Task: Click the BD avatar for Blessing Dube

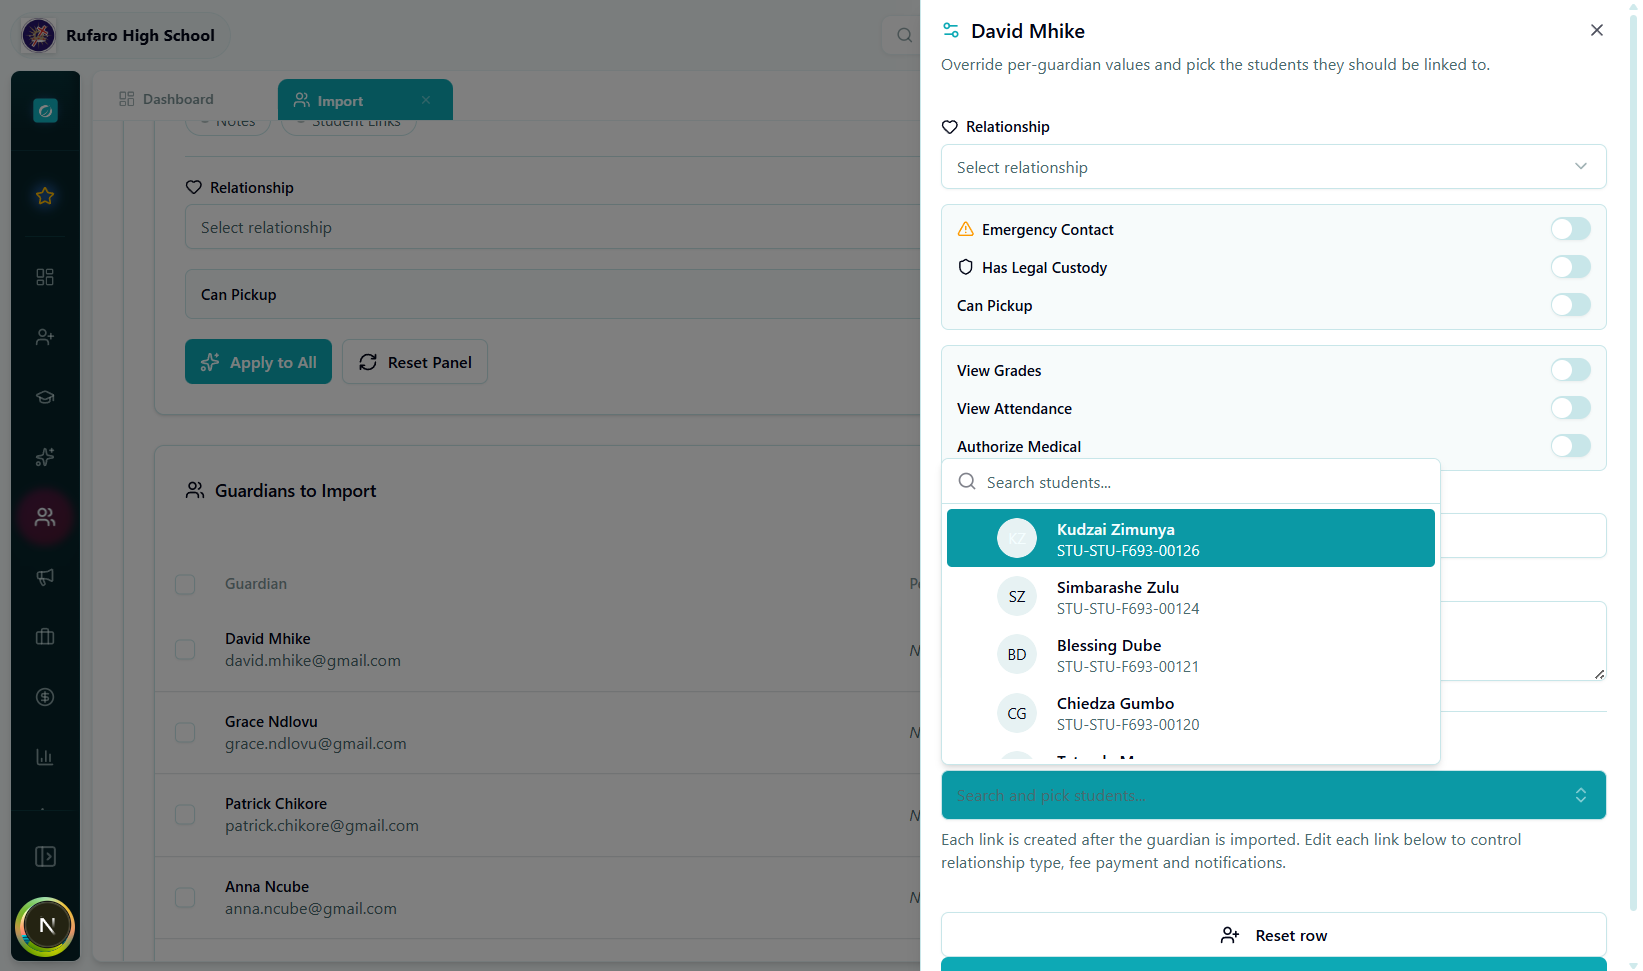Action: click(1017, 654)
